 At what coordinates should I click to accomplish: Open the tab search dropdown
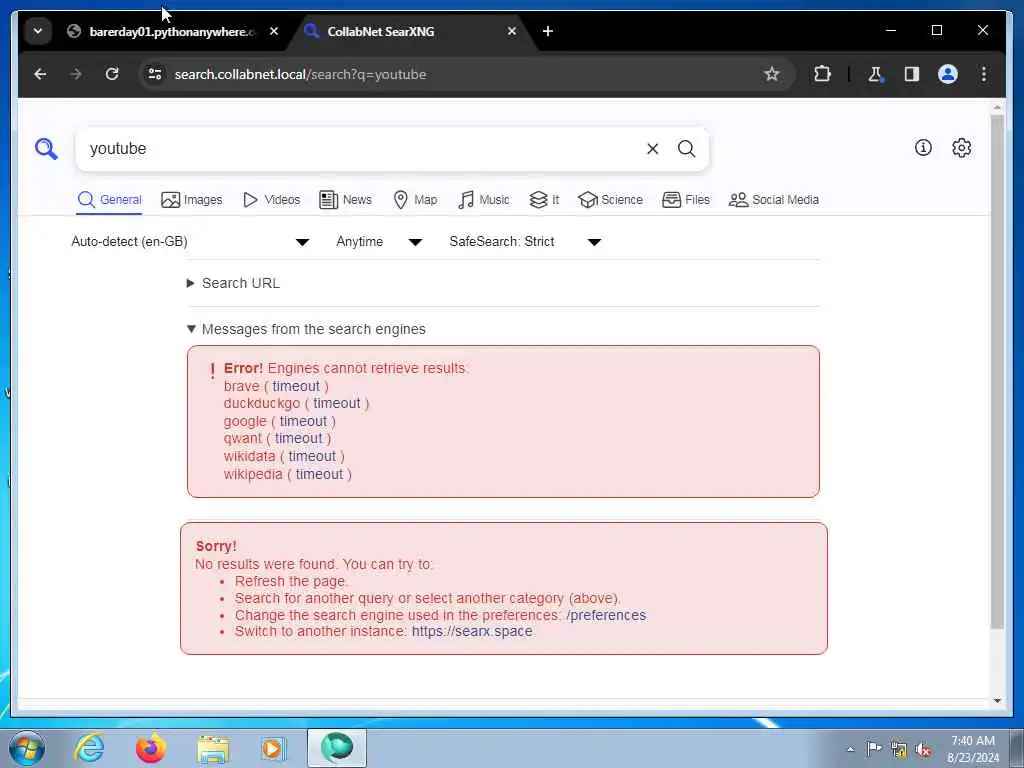point(38,31)
